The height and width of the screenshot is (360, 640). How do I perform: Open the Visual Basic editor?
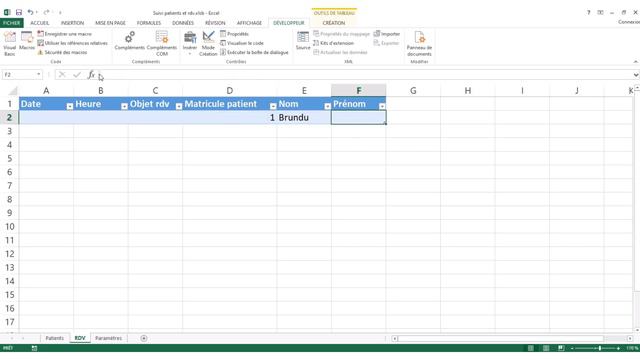click(x=9, y=43)
